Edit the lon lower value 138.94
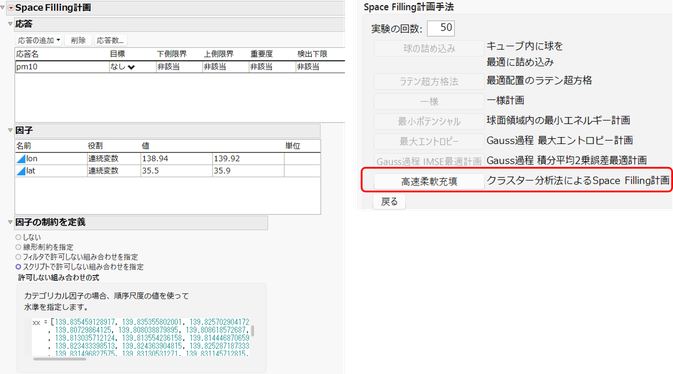The image size is (673, 374). click(176, 159)
